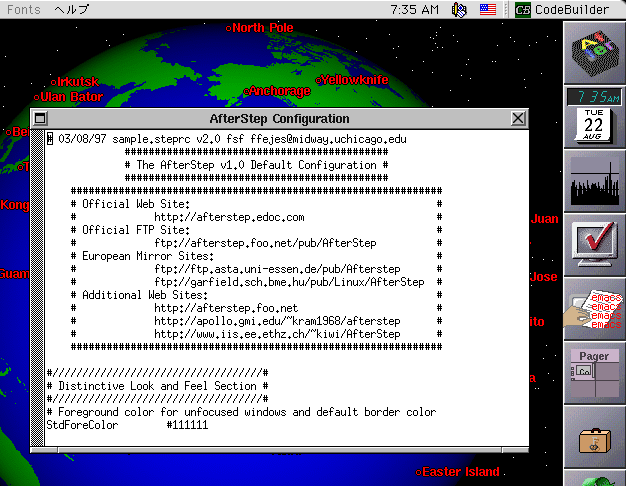The width and height of the screenshot is (626, 486).
Task: Click the Ulan Bator city label
Action: [71, 97]
